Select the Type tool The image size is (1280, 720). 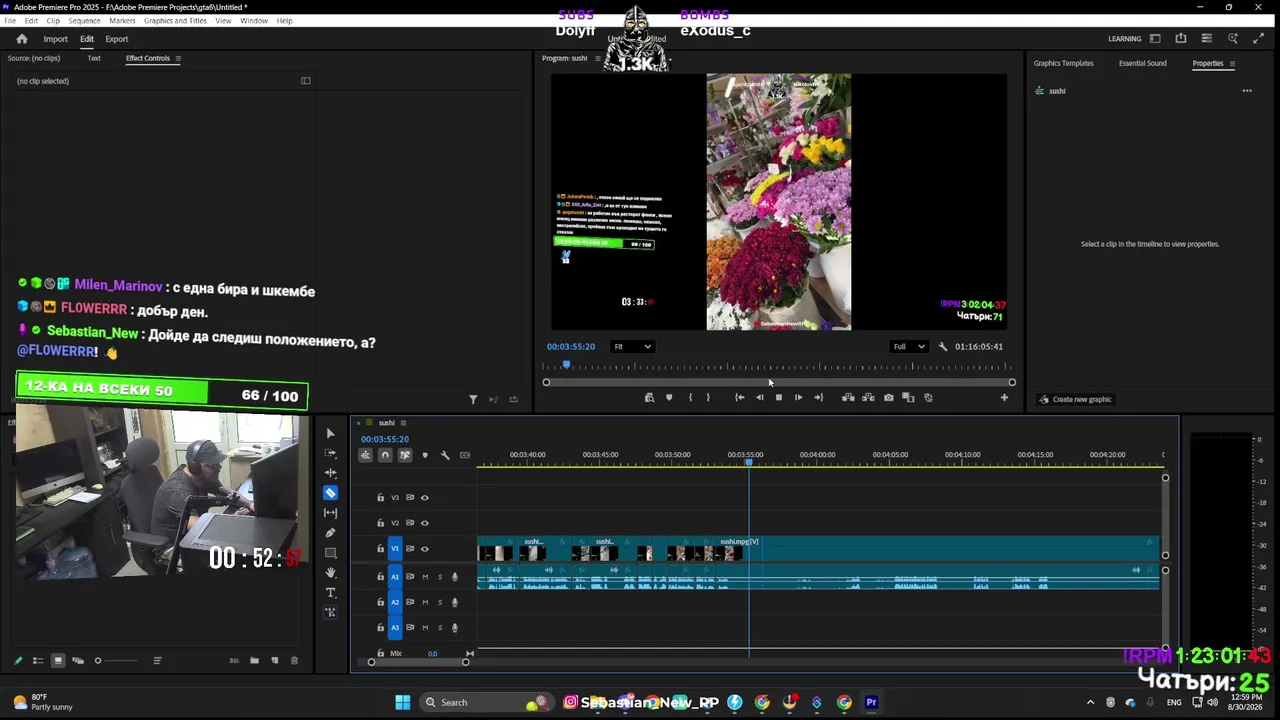331,593
